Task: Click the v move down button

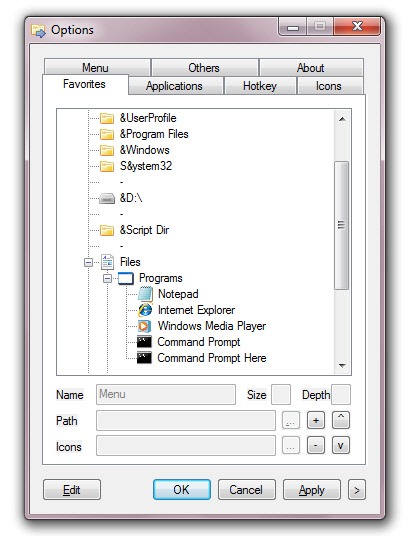Action: 341,445
